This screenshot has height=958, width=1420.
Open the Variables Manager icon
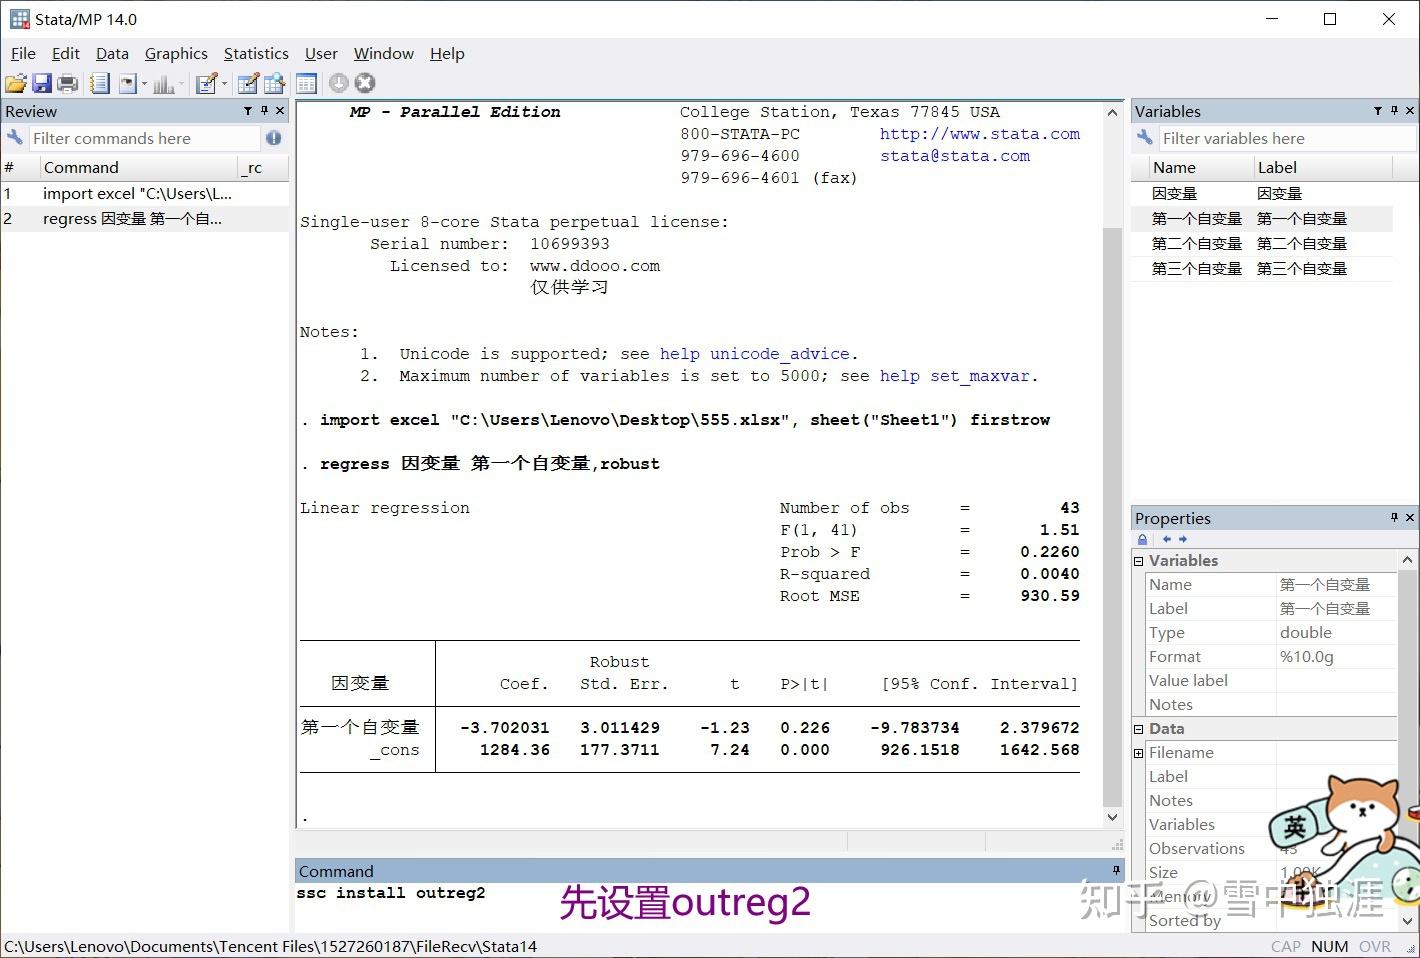(306, 84)
